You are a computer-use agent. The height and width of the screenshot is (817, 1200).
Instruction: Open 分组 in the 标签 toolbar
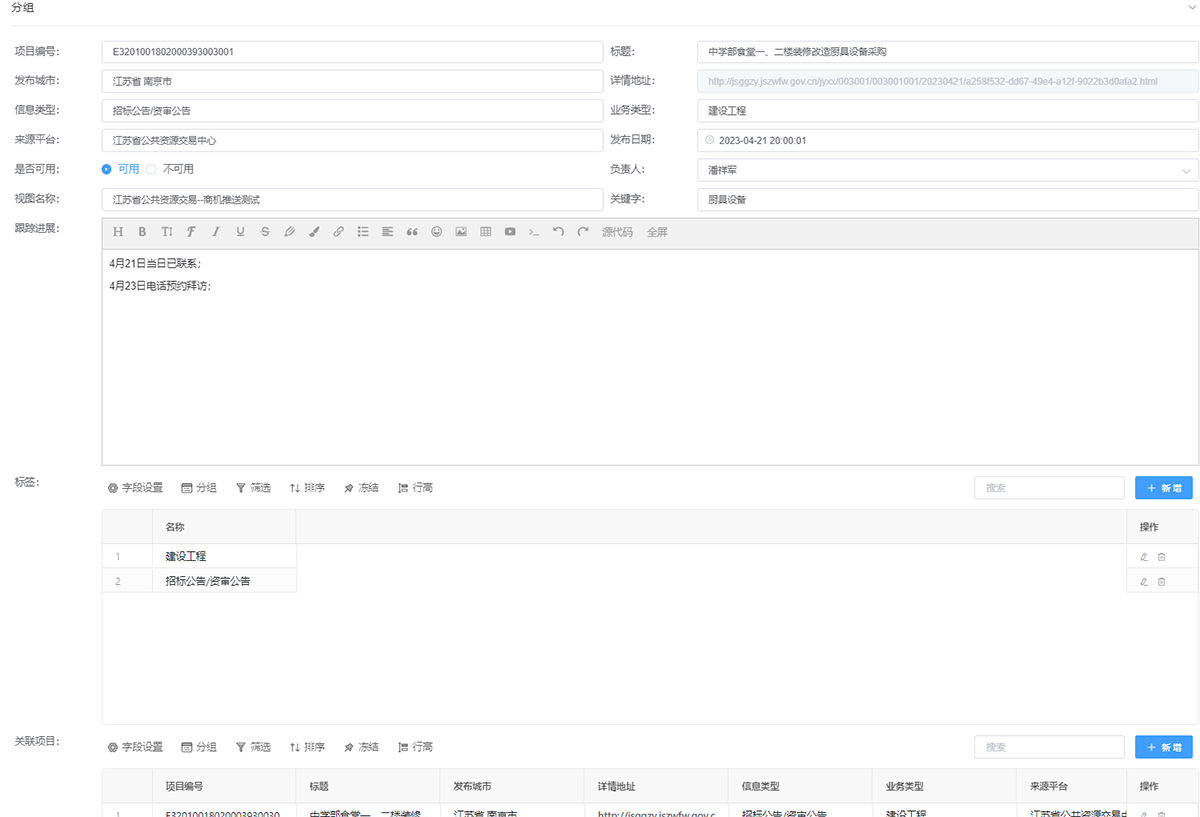pyautogui.click(x=199, y=488)
